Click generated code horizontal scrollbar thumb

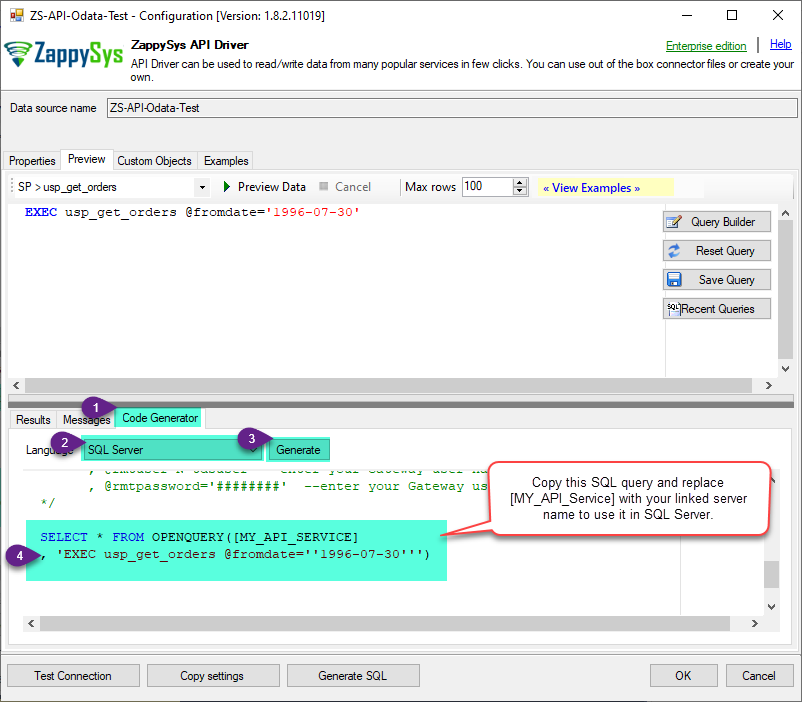point(385,623)
